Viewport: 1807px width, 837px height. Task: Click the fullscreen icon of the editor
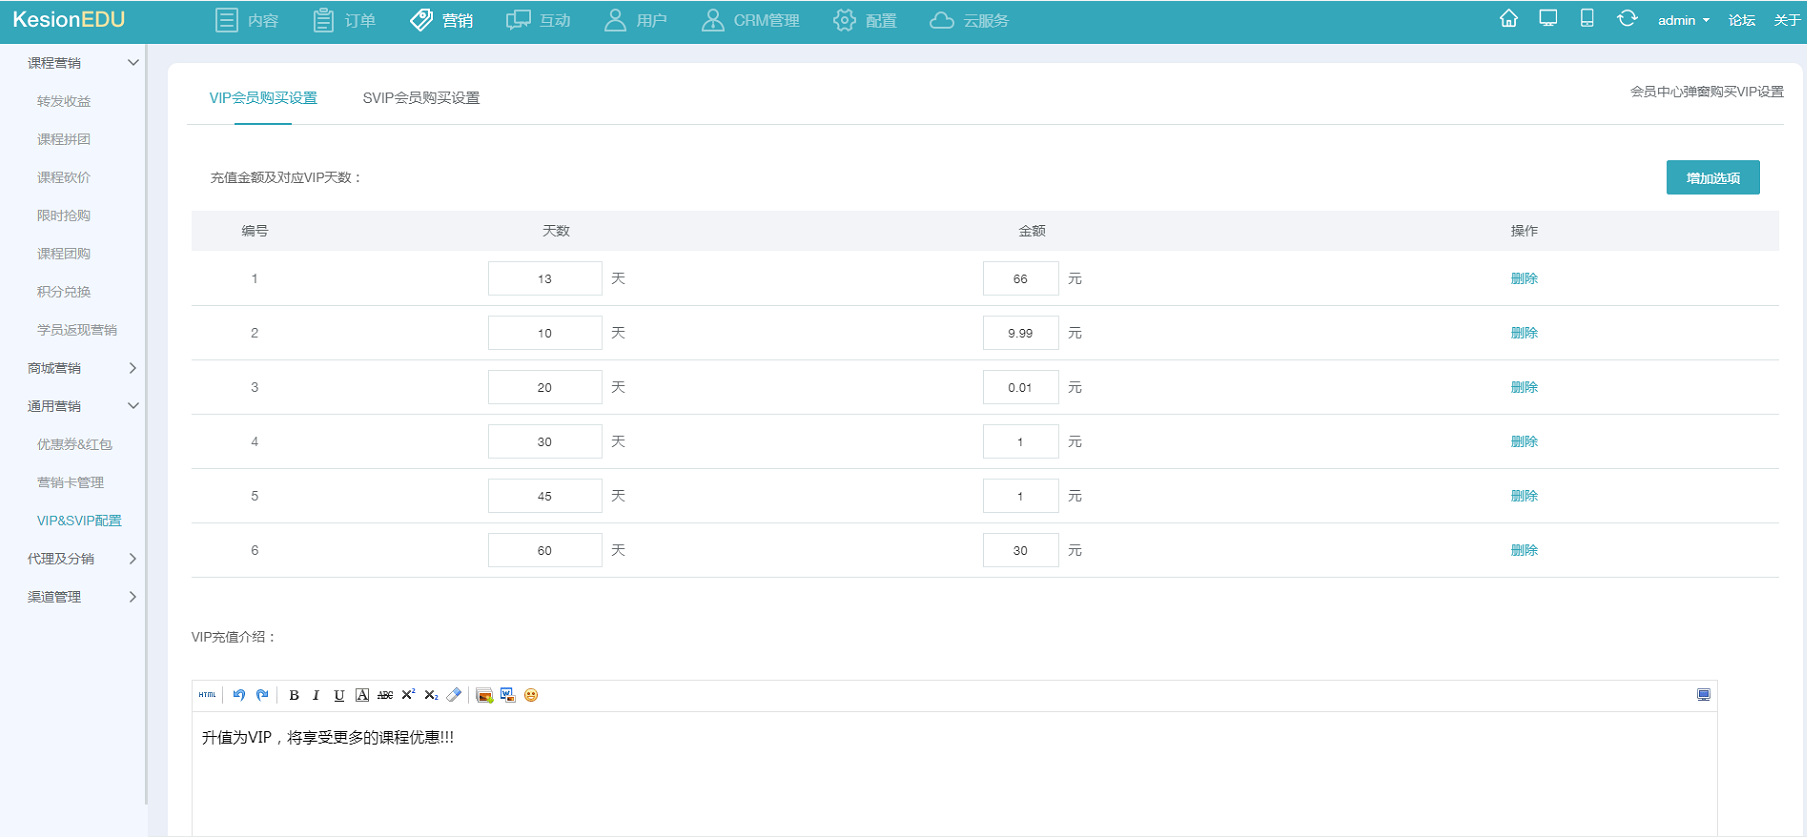(1704, 695)
